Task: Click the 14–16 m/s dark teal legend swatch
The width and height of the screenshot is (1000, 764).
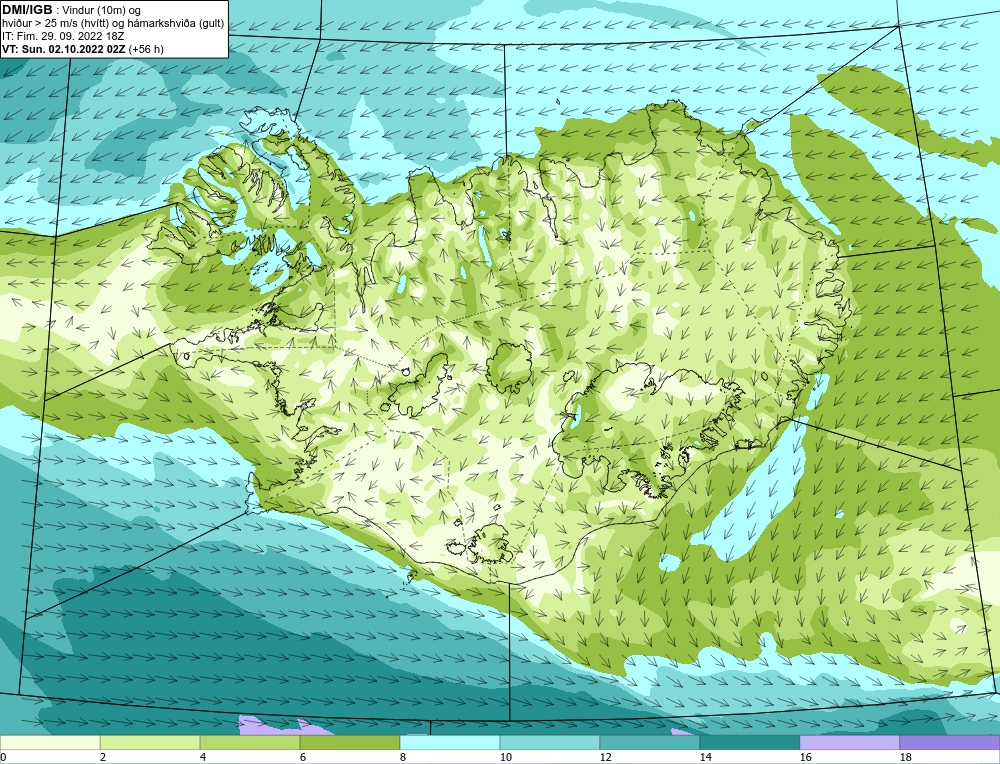Action: click(x=749, y=742)
